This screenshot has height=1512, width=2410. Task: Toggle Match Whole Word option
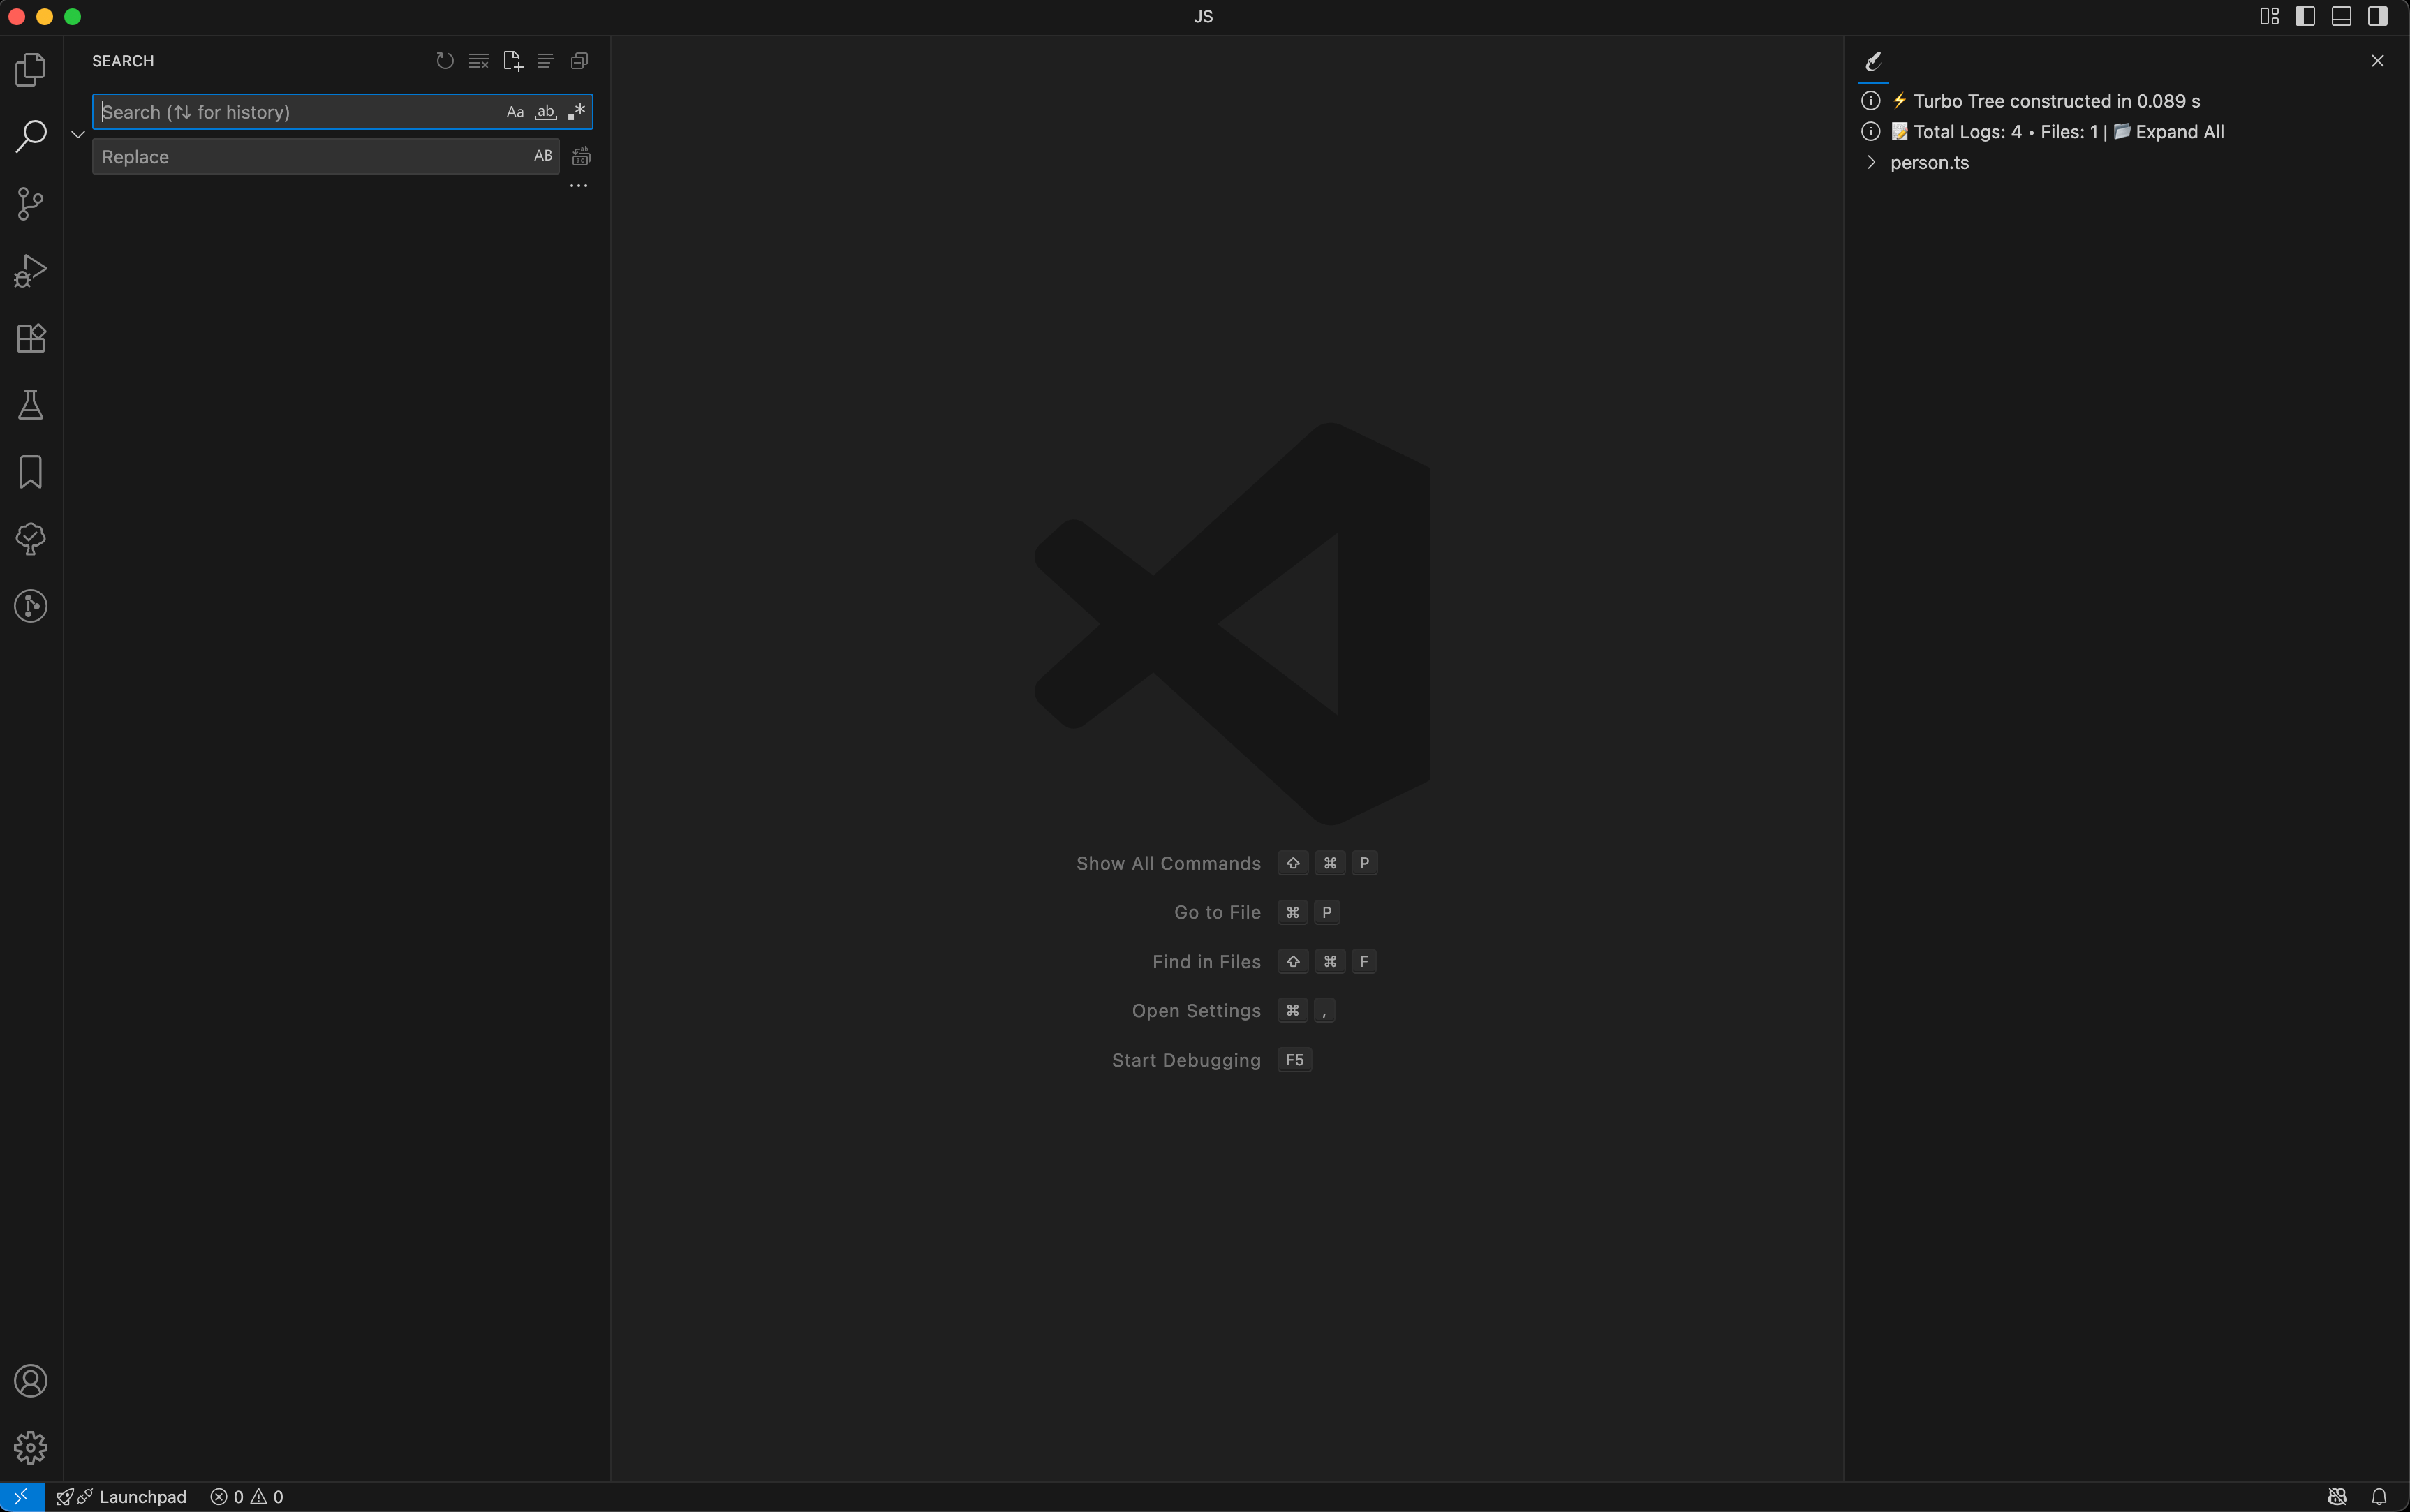click(x=545, y=111)
